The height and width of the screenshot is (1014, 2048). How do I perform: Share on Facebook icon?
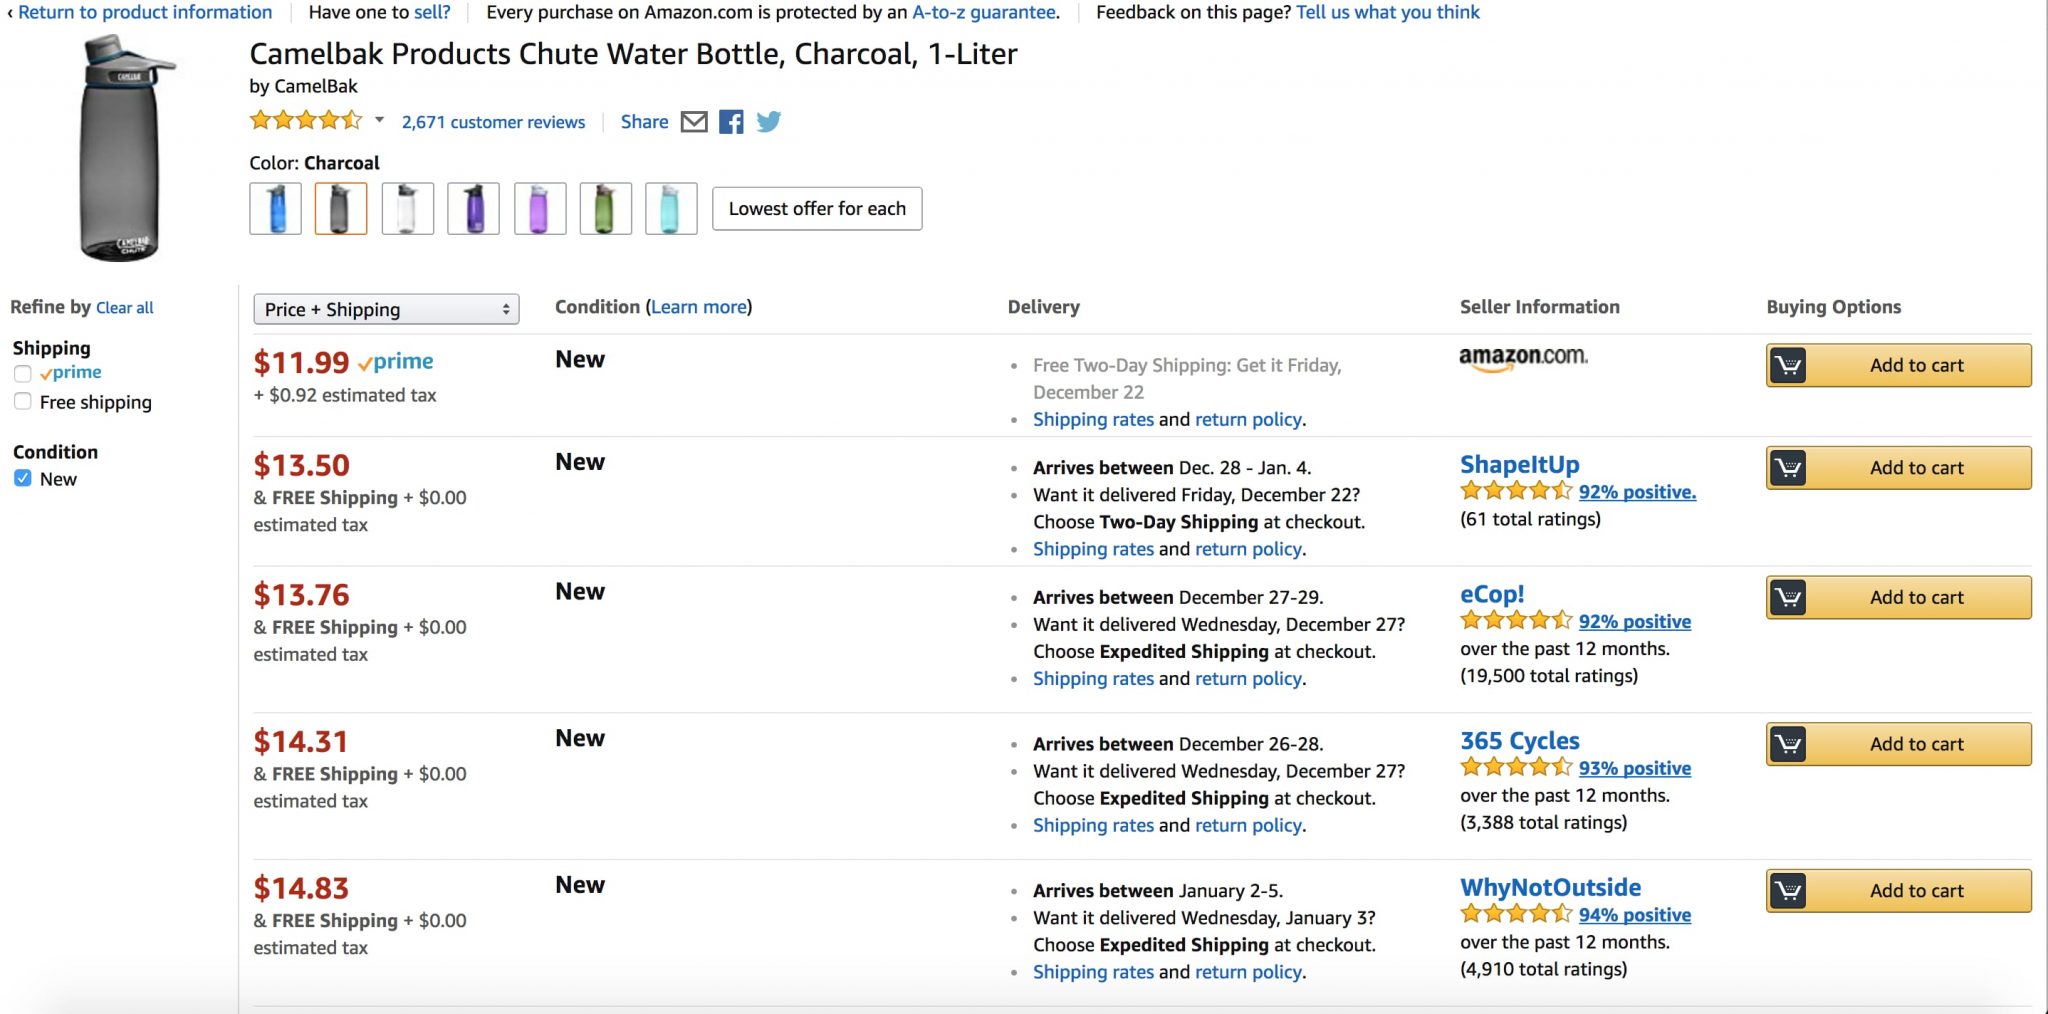(731, 122)
